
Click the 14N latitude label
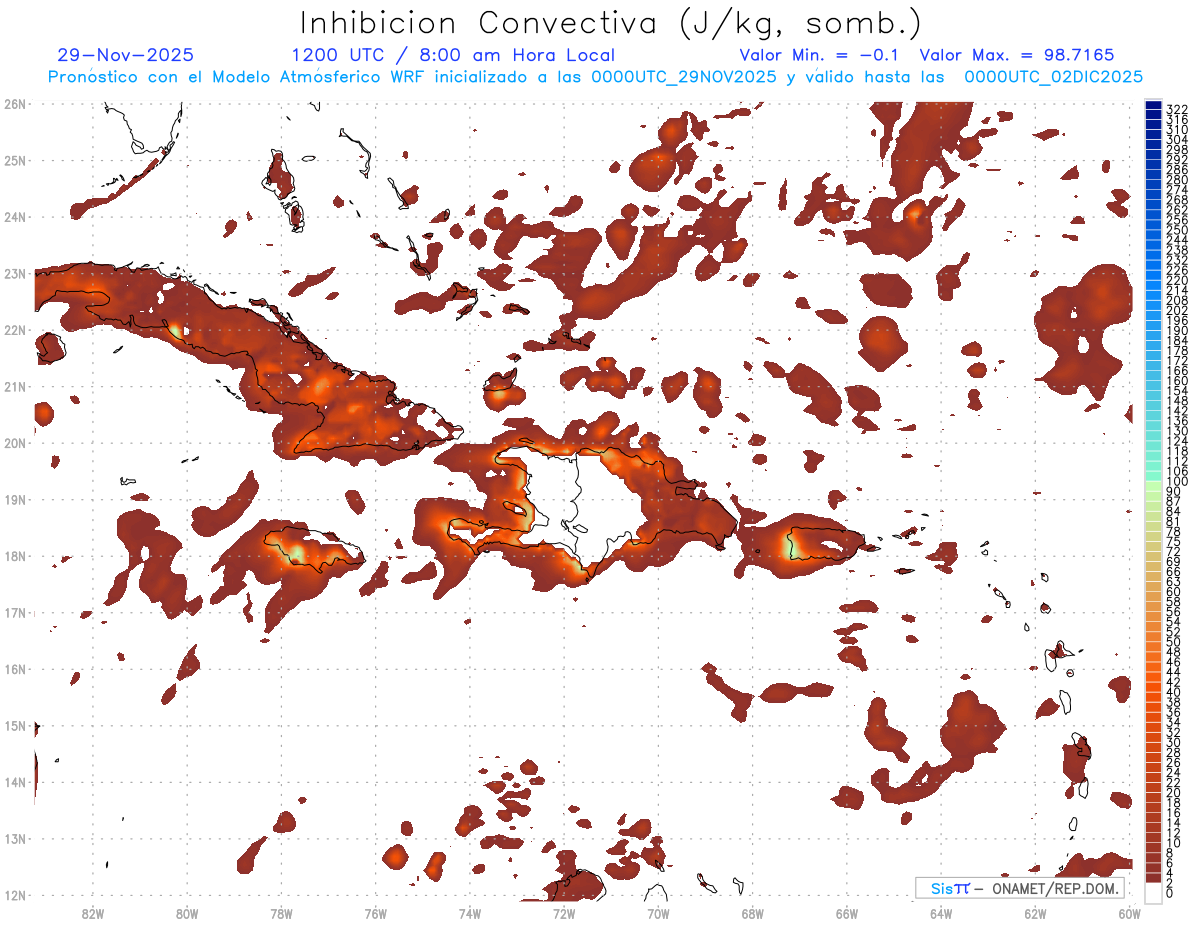click(14, 782)
